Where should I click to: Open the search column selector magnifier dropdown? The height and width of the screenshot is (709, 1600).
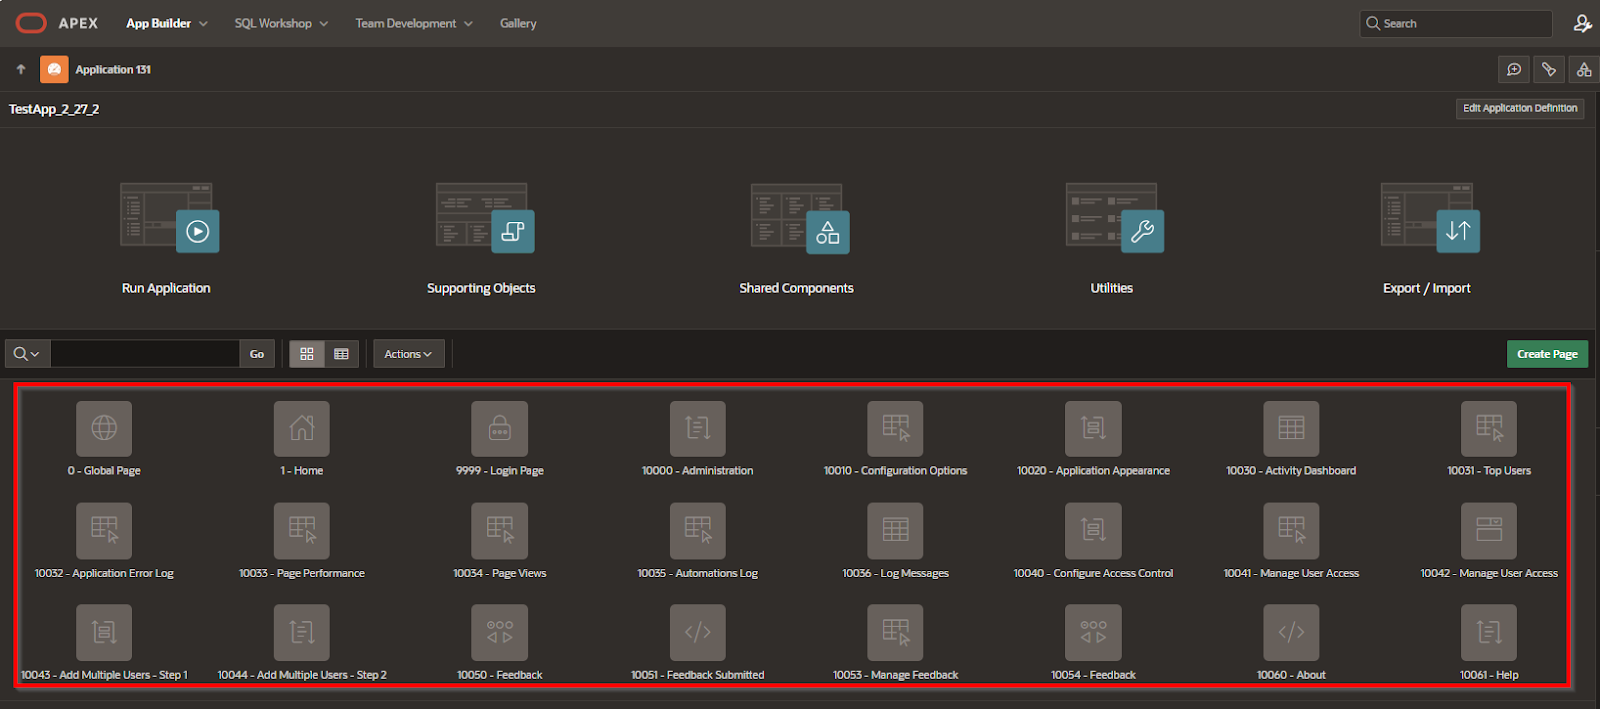[x=27, y=354]
